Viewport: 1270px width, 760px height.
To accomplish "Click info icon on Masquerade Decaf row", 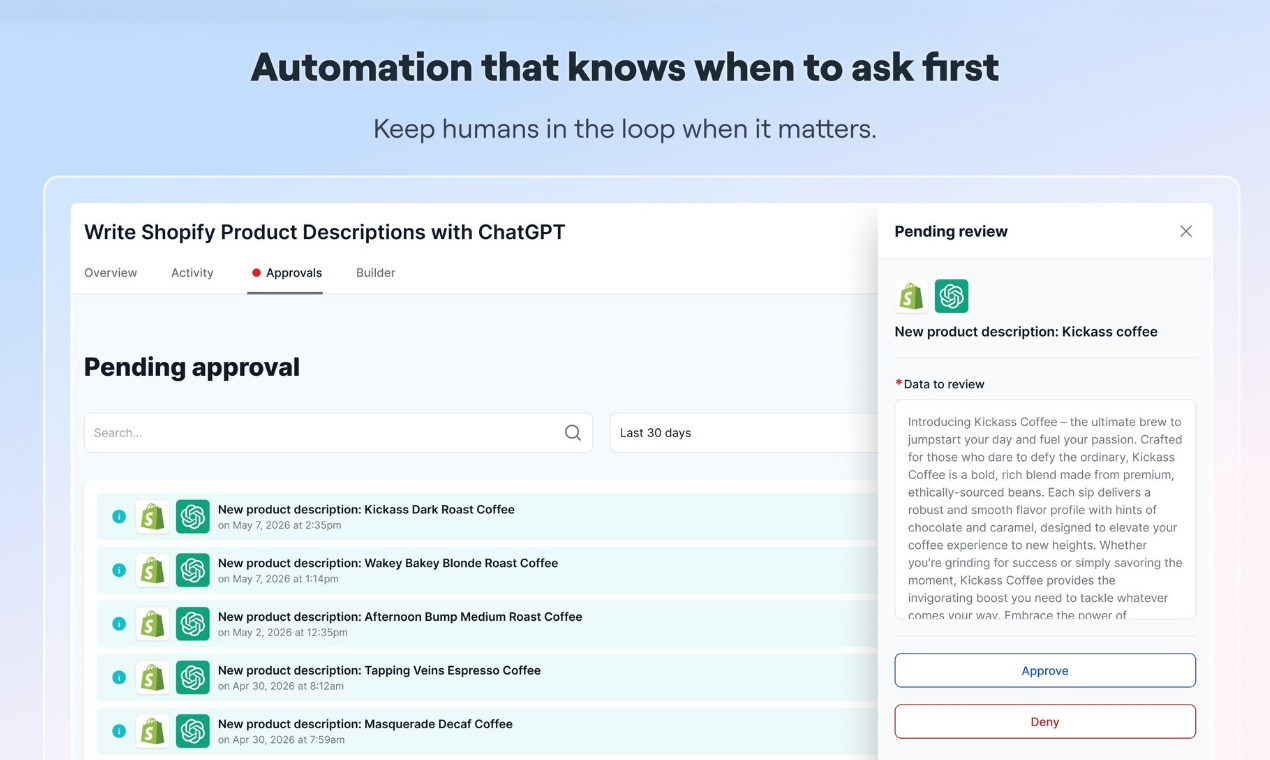I will point(119,731).
